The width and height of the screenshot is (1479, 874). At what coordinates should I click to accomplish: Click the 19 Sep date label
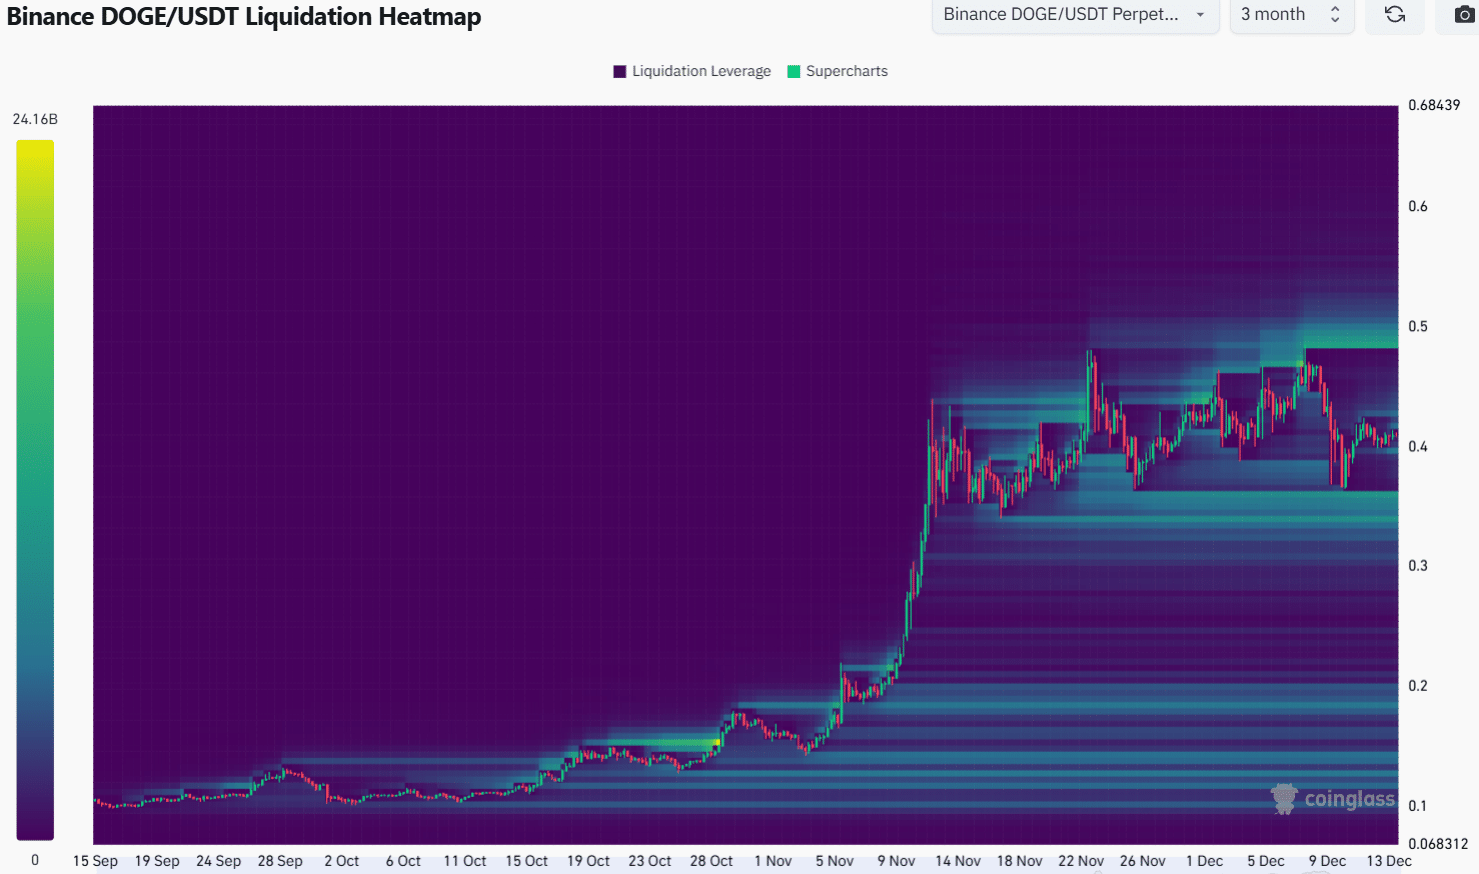tap(157, 861)
